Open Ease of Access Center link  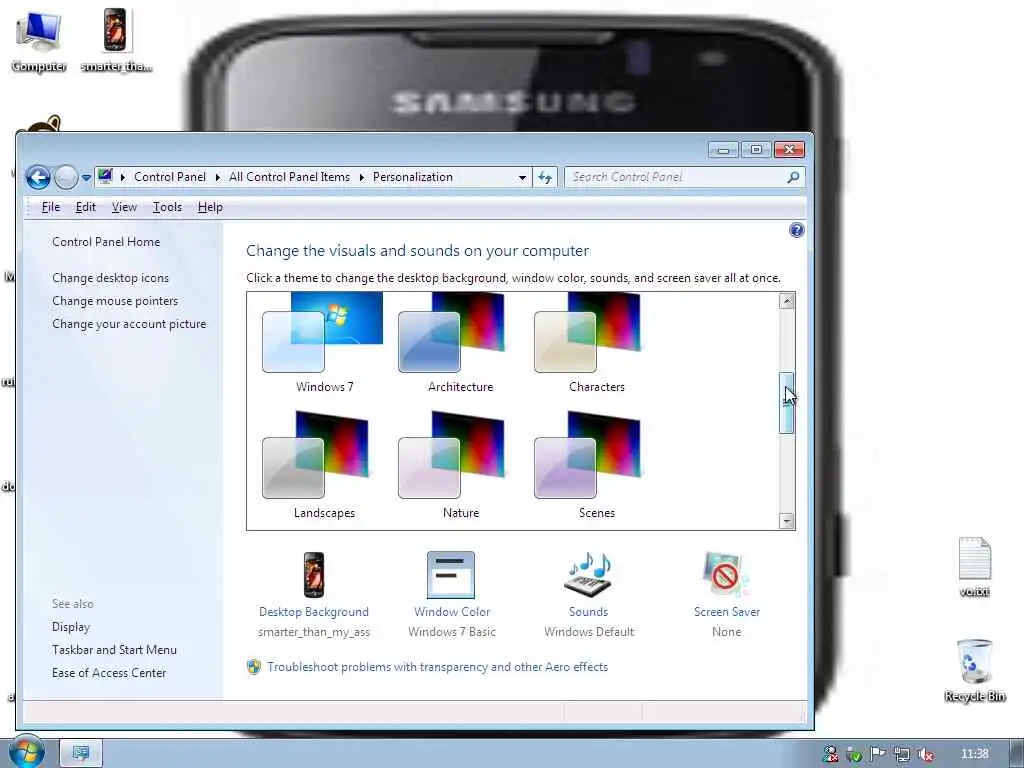tap(109, 673)
